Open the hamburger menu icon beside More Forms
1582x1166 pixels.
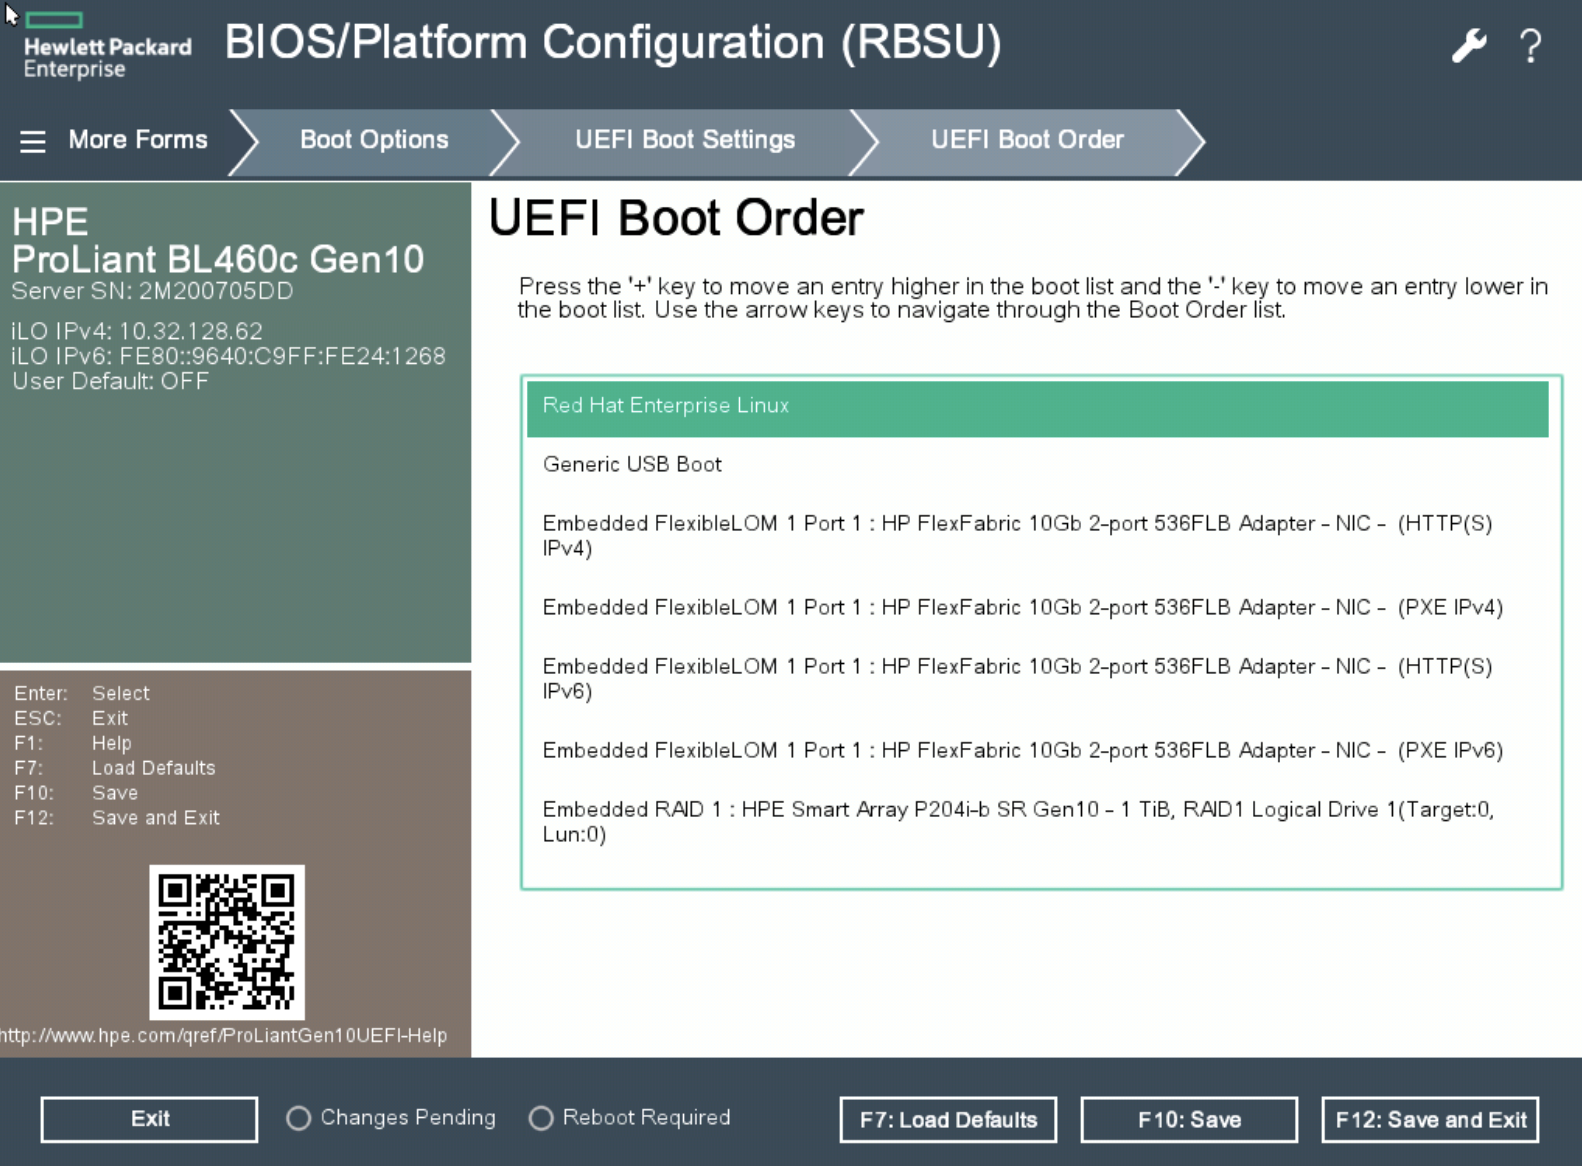point(32,141)
